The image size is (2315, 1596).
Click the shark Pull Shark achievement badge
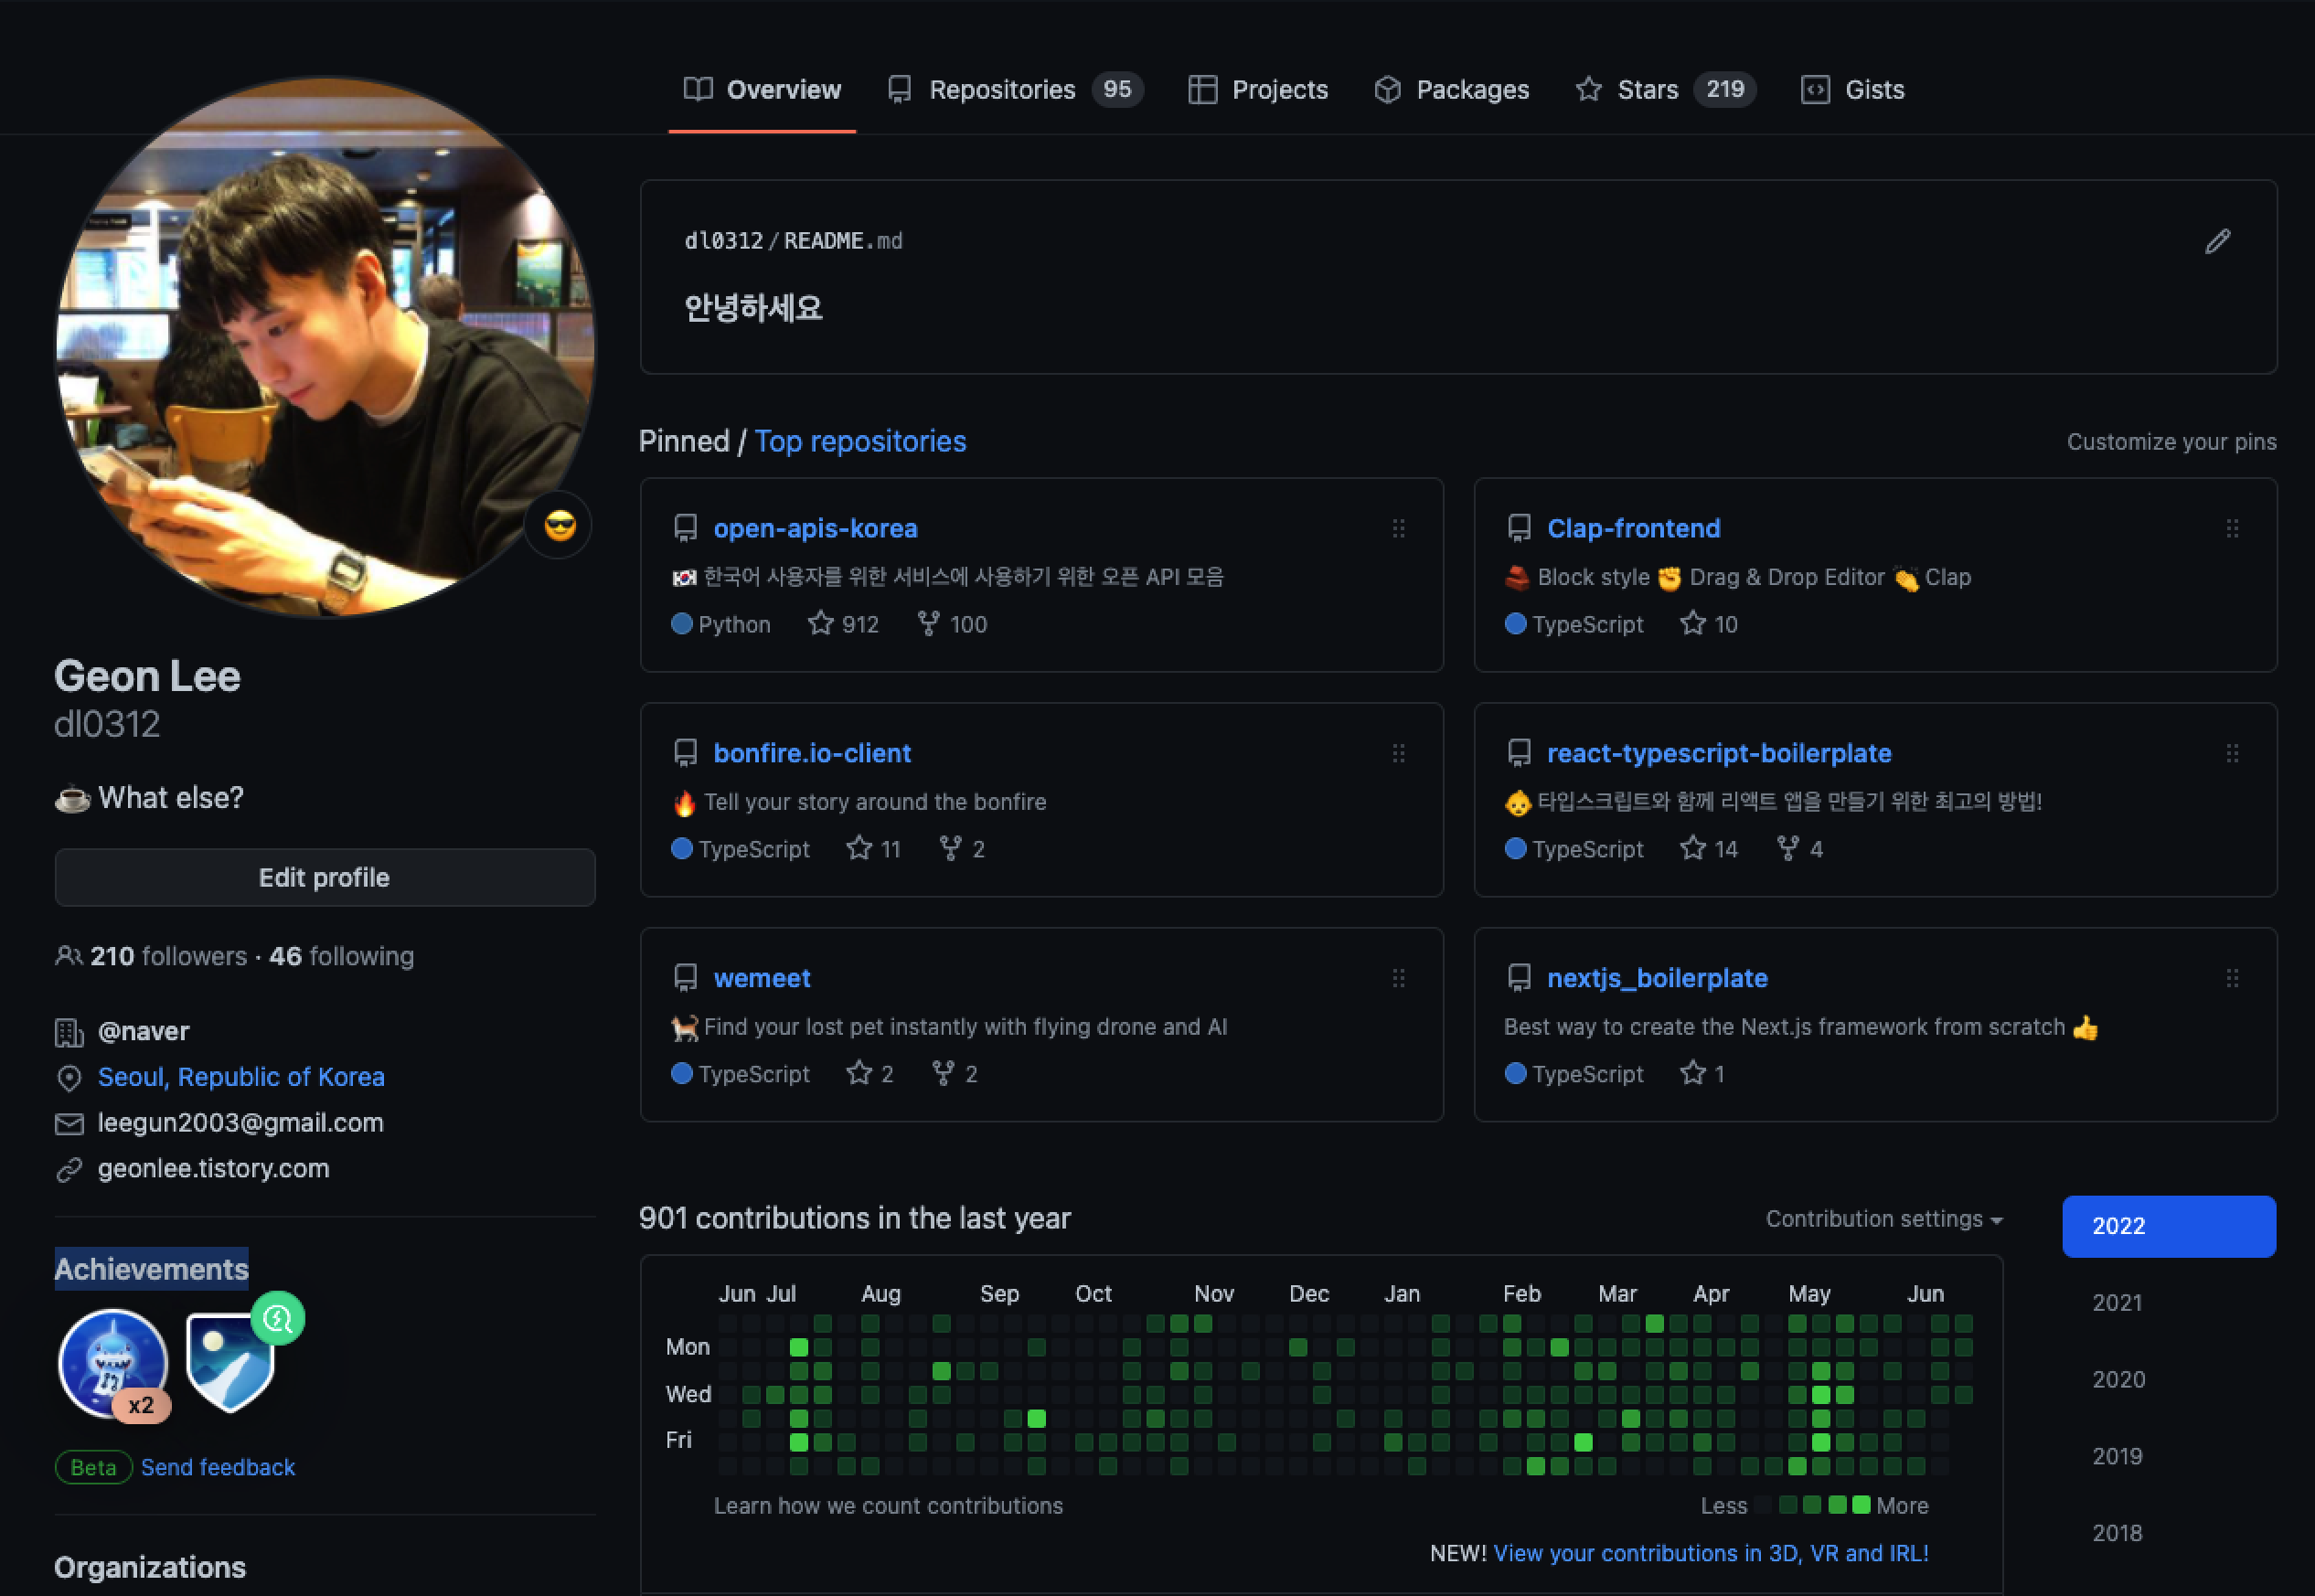click(x=113, y=1363)
